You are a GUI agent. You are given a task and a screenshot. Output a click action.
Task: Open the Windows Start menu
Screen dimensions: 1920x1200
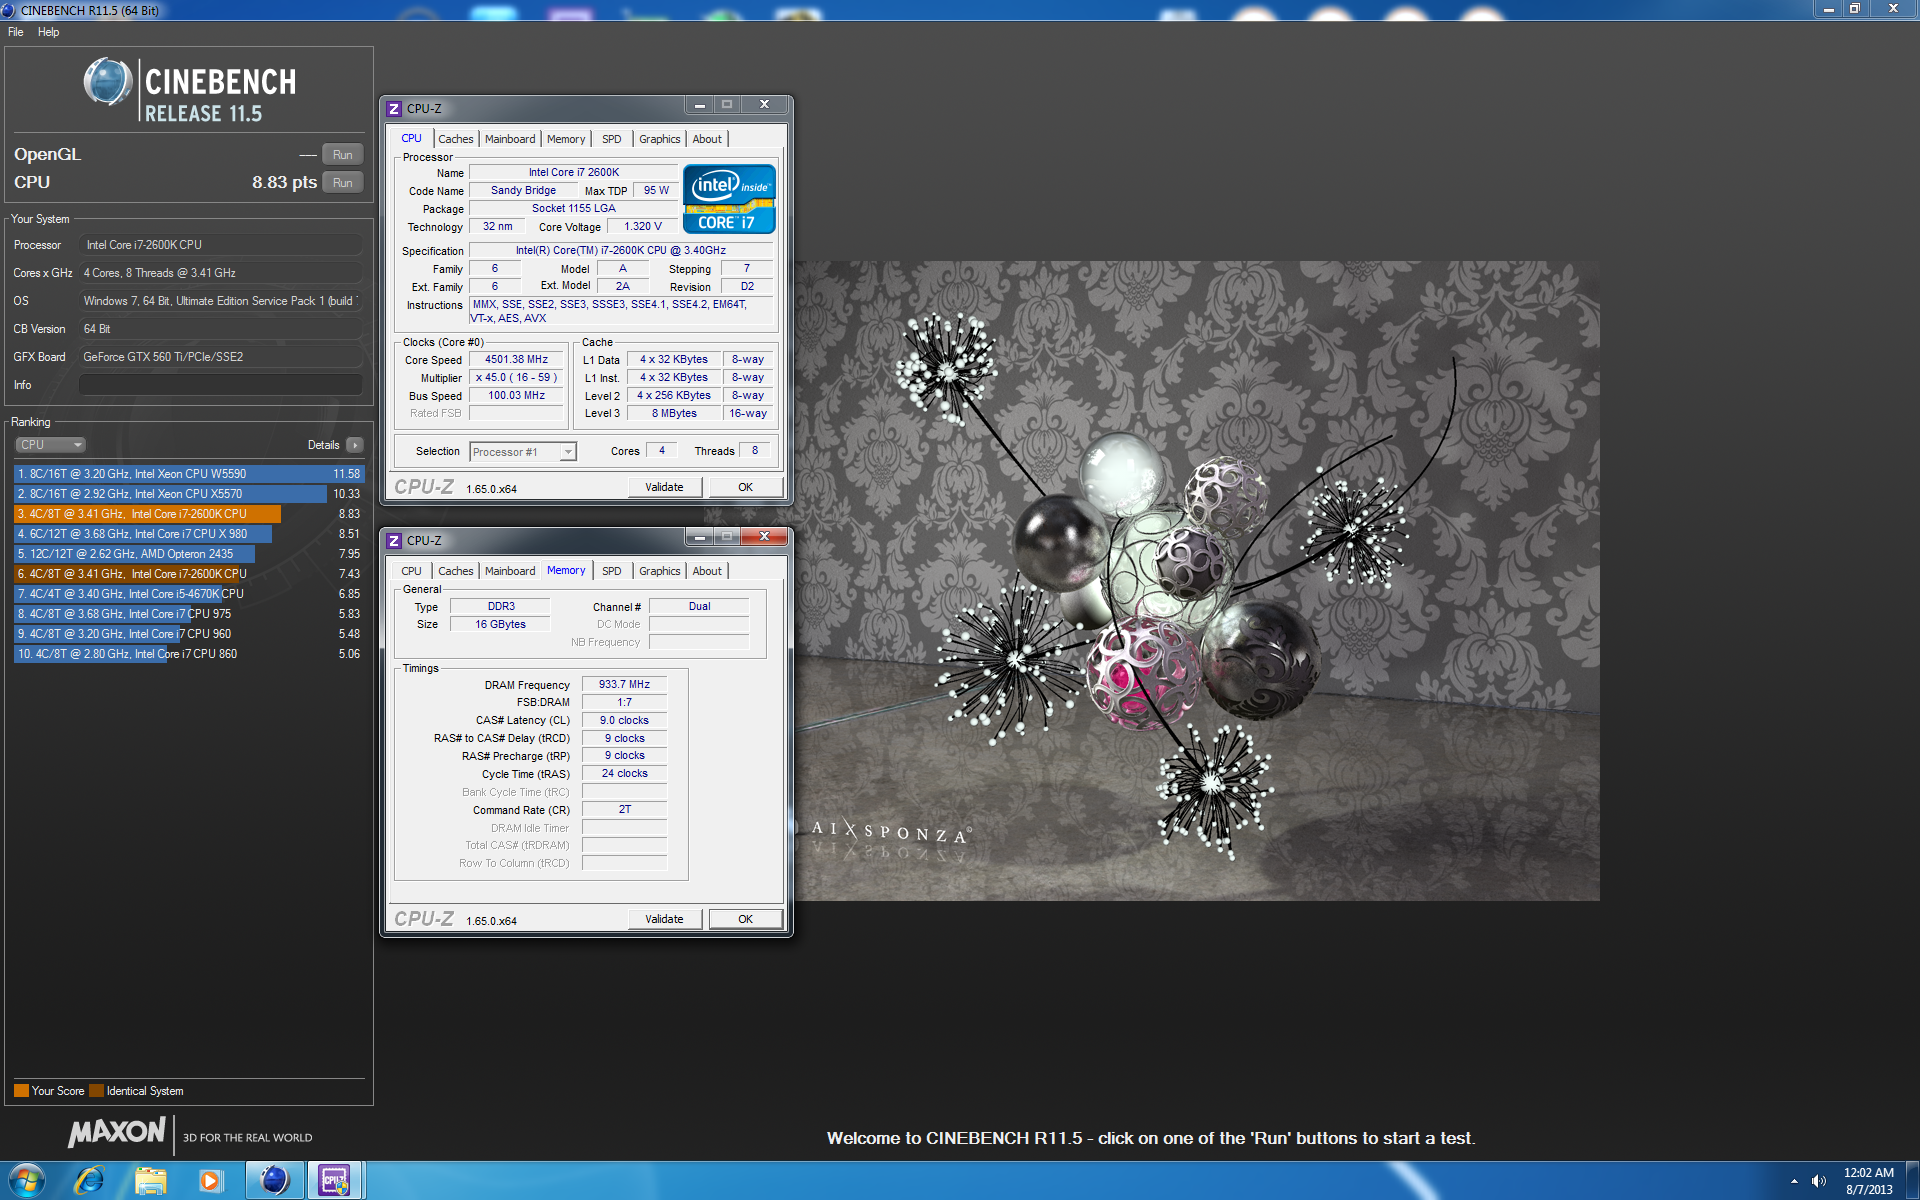coord(27,1181)
